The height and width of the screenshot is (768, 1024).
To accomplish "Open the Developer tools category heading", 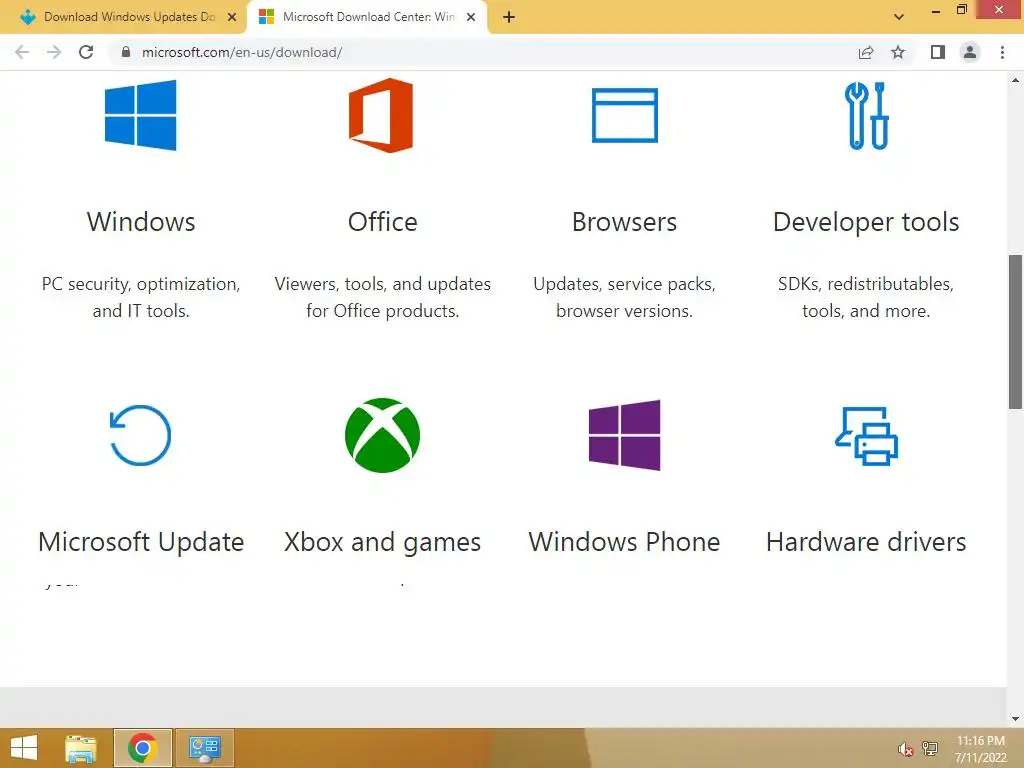I will coord(866,223).
